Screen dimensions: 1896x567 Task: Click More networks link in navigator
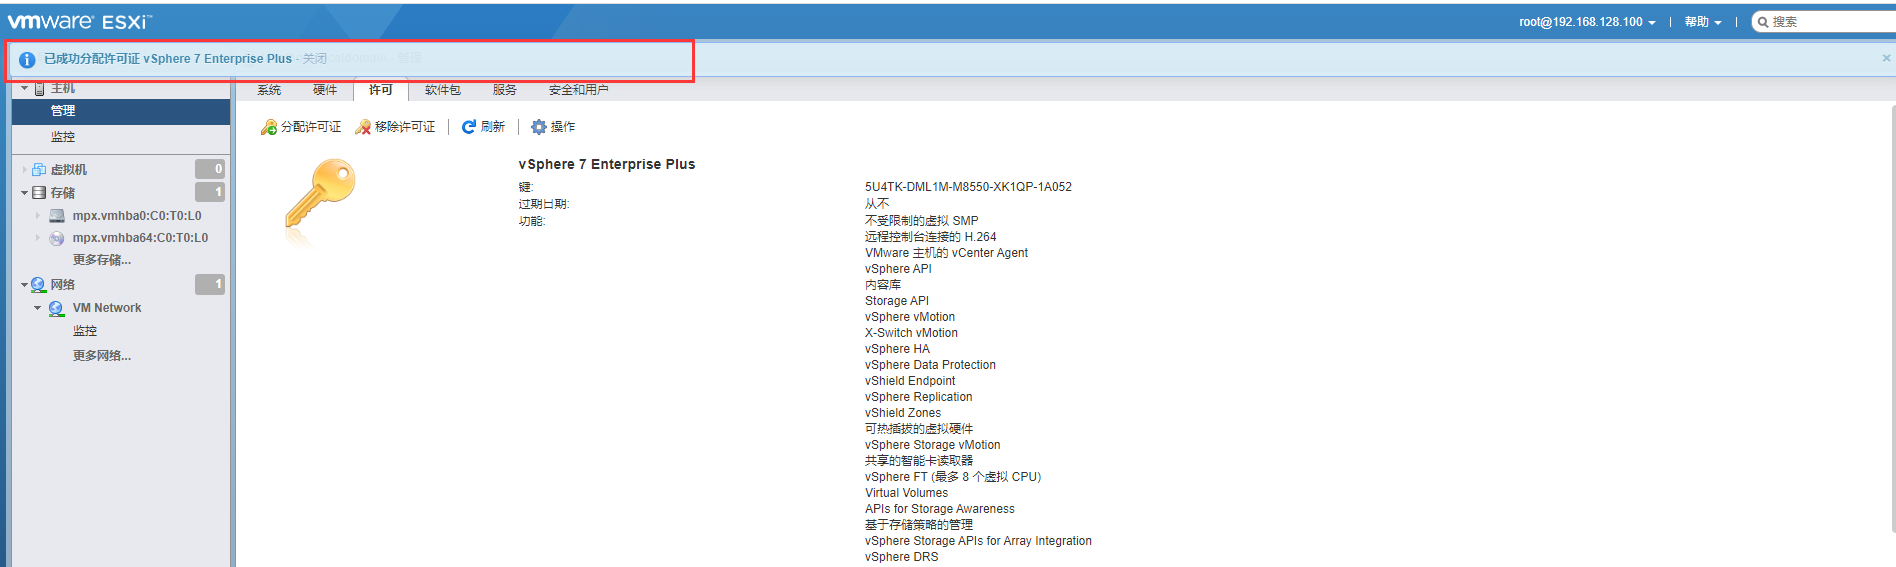[102, 356]
